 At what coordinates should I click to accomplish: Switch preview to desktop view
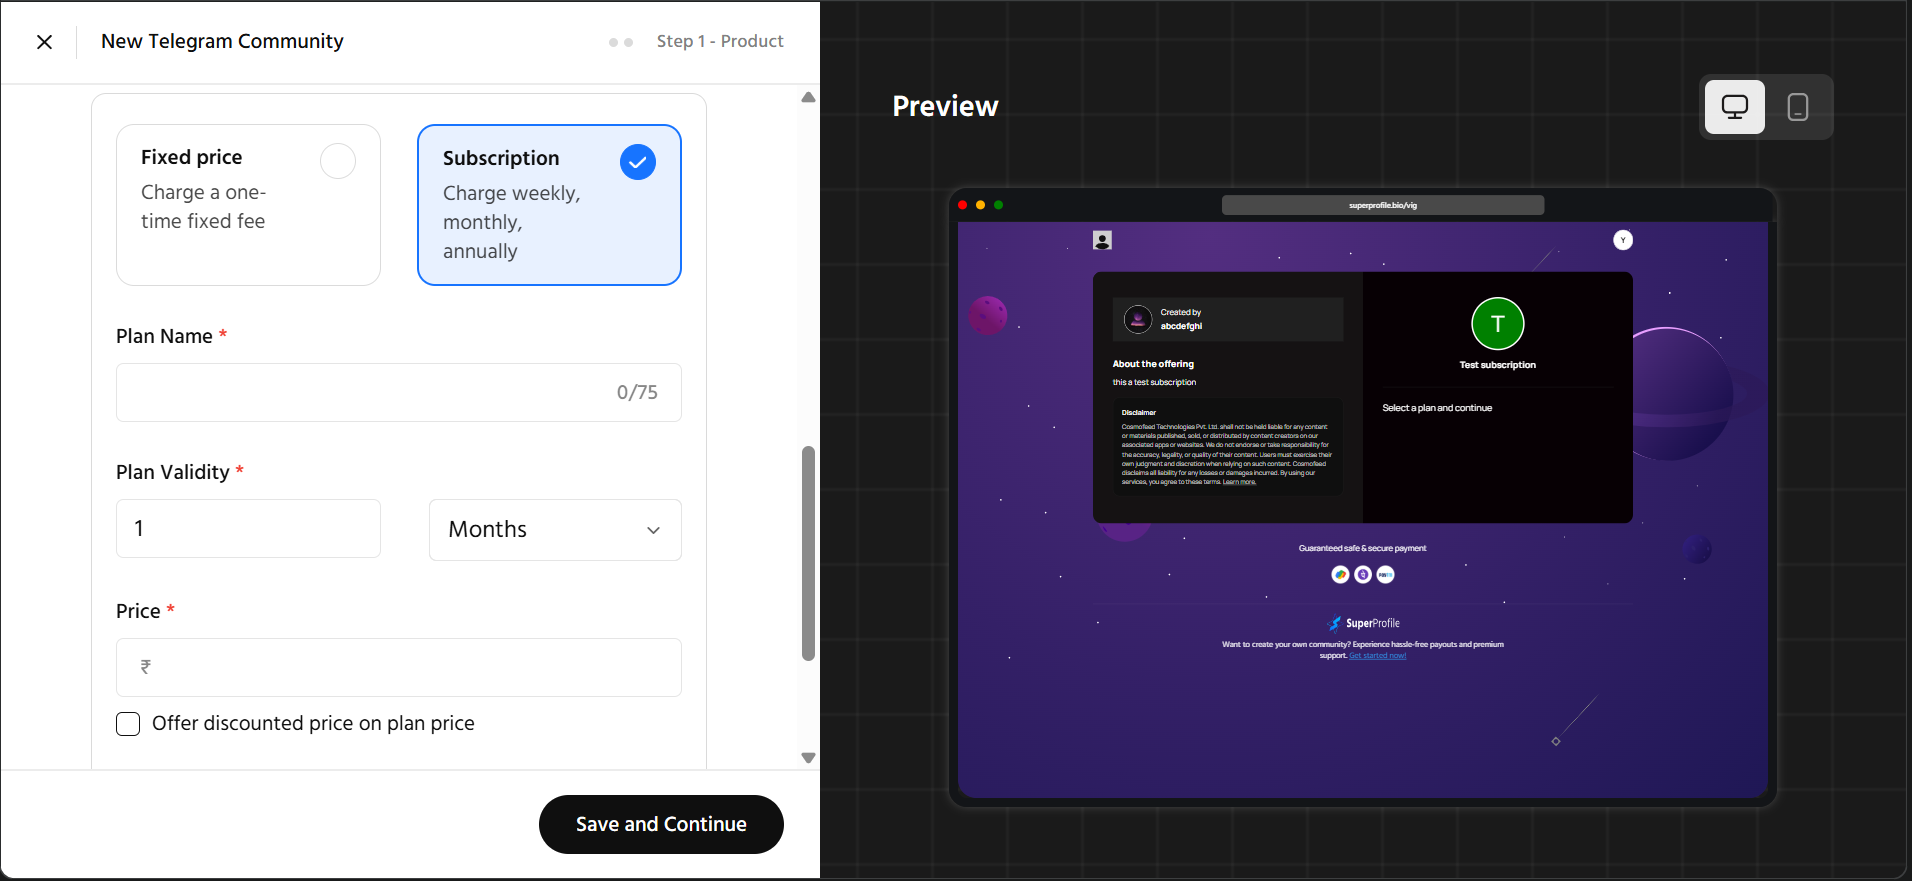(1734, 107)
